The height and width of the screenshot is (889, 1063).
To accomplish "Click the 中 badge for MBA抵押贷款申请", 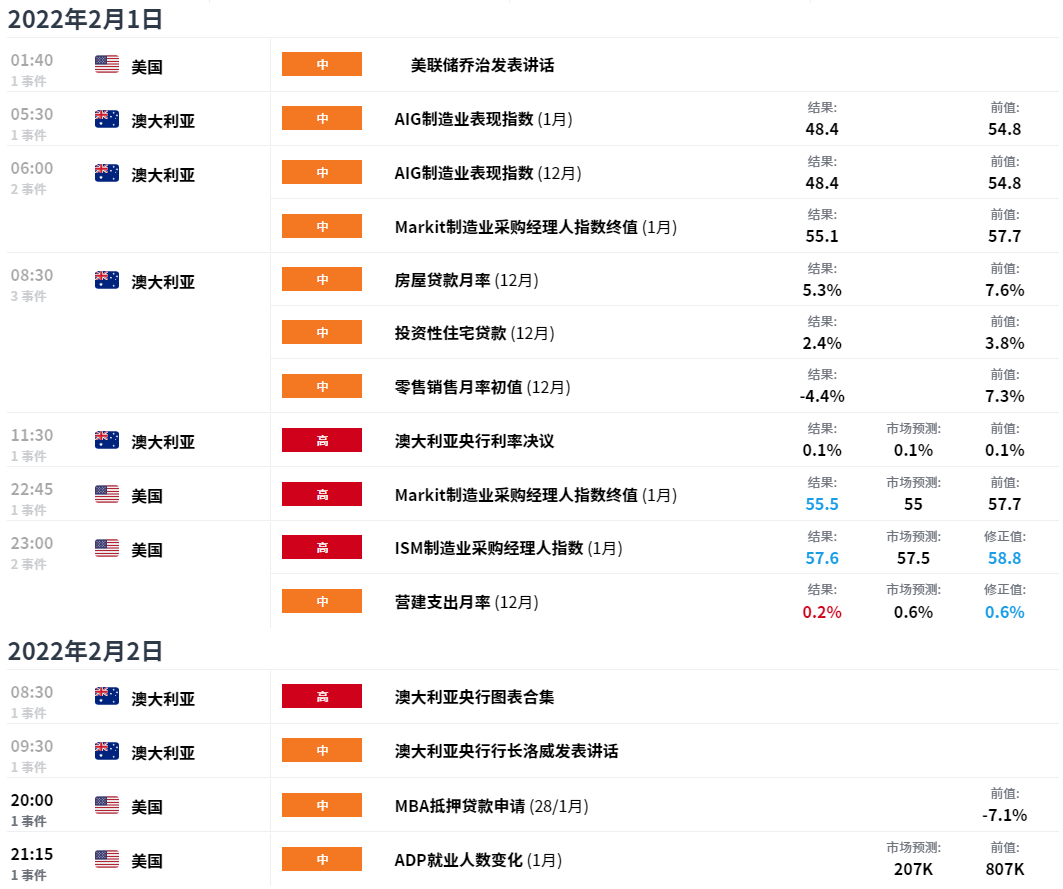I will tap(322, 806).
